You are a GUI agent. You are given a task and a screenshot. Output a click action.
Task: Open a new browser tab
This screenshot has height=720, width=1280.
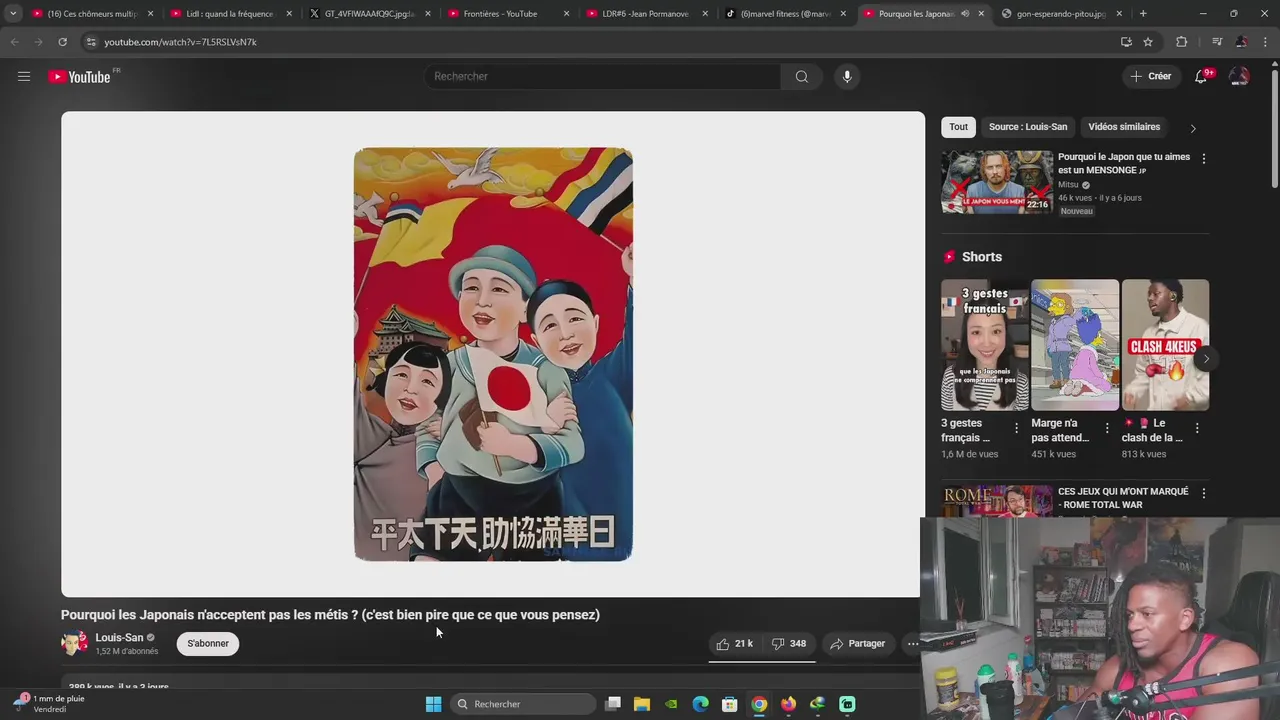pos(1143,14)
